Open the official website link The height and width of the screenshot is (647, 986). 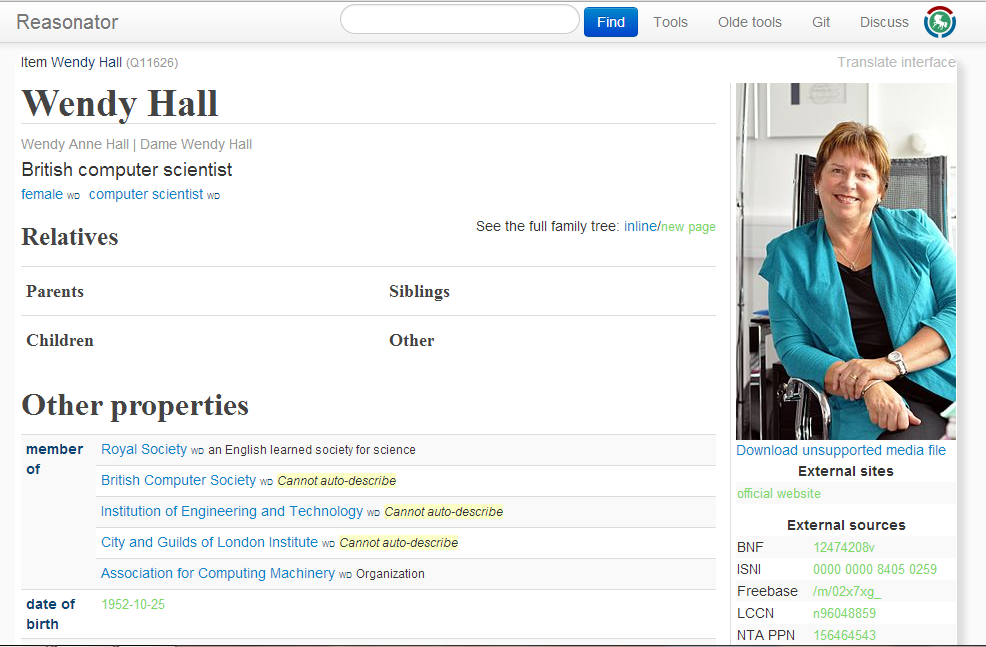[x=778, y=494]
